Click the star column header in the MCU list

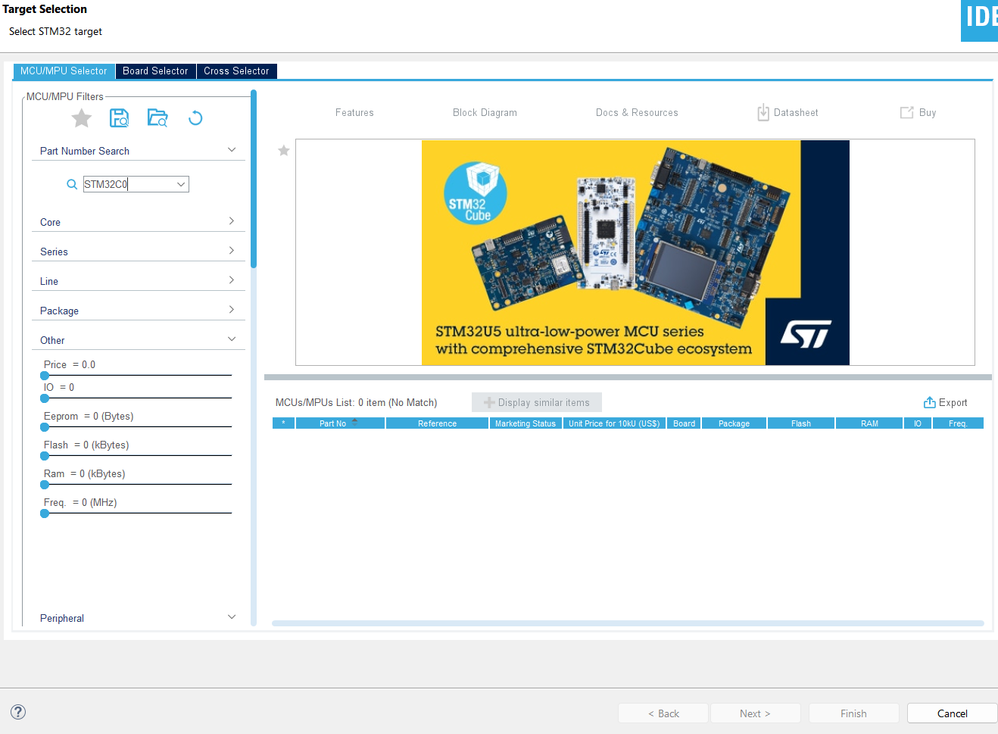(x=283, y=423)
